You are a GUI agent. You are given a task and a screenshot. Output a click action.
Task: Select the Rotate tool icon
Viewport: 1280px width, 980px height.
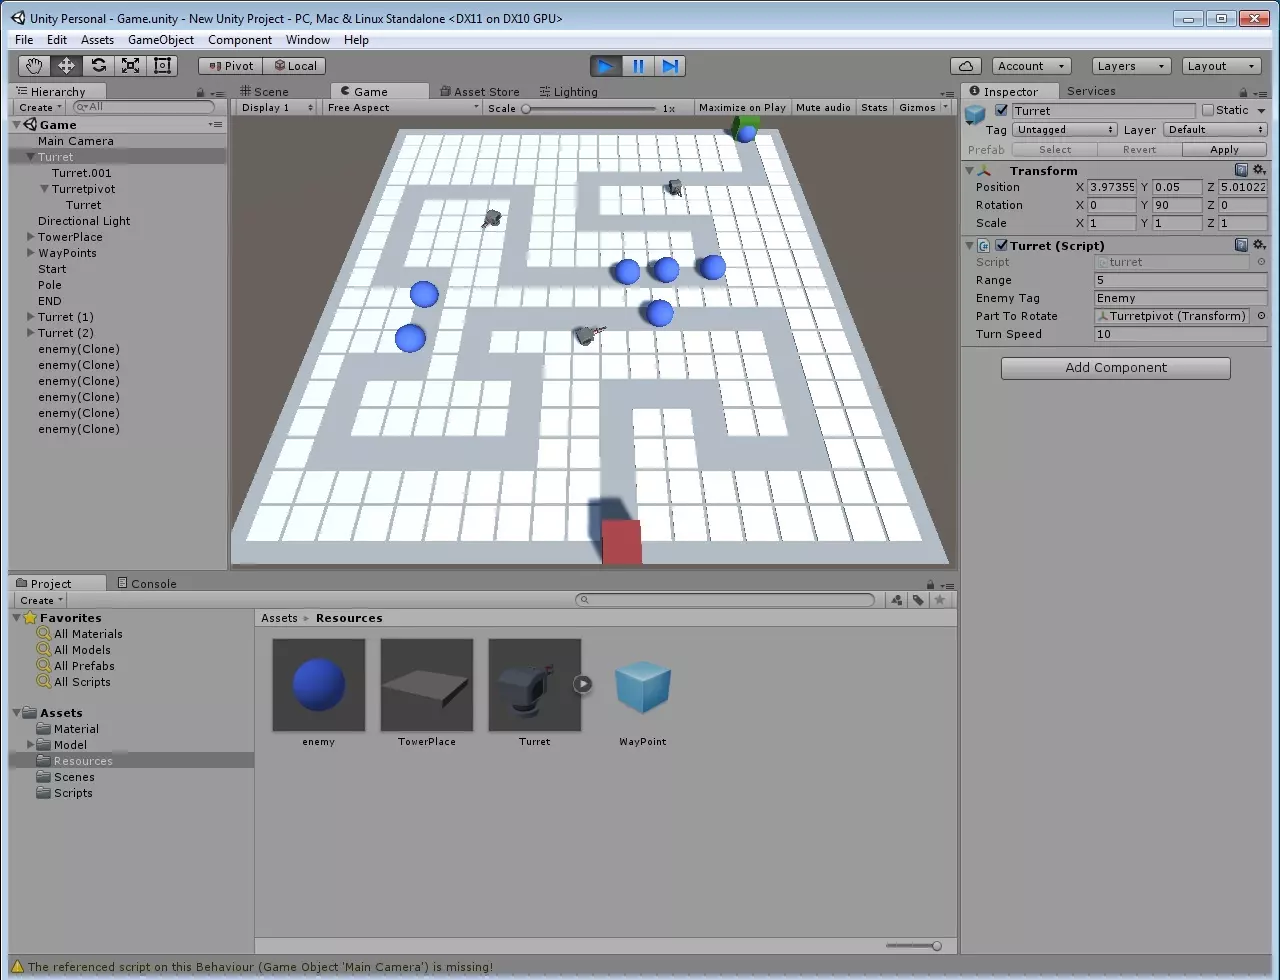click(x=98, y=66)
